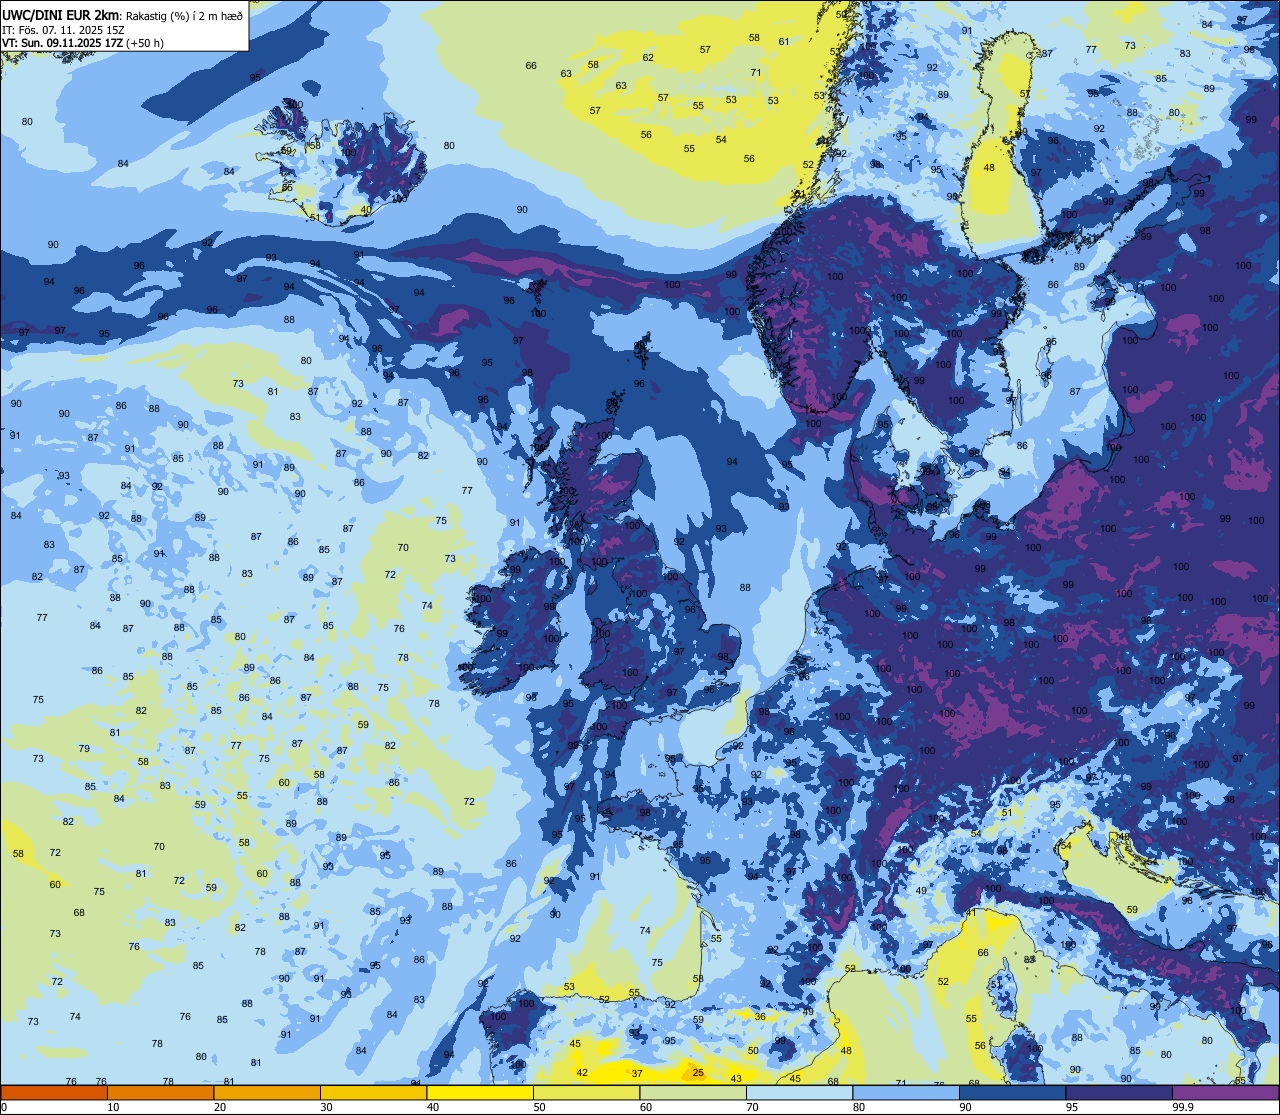
Task: Click the humidity value 42 at bottom
Action: tap(582, 1073)
